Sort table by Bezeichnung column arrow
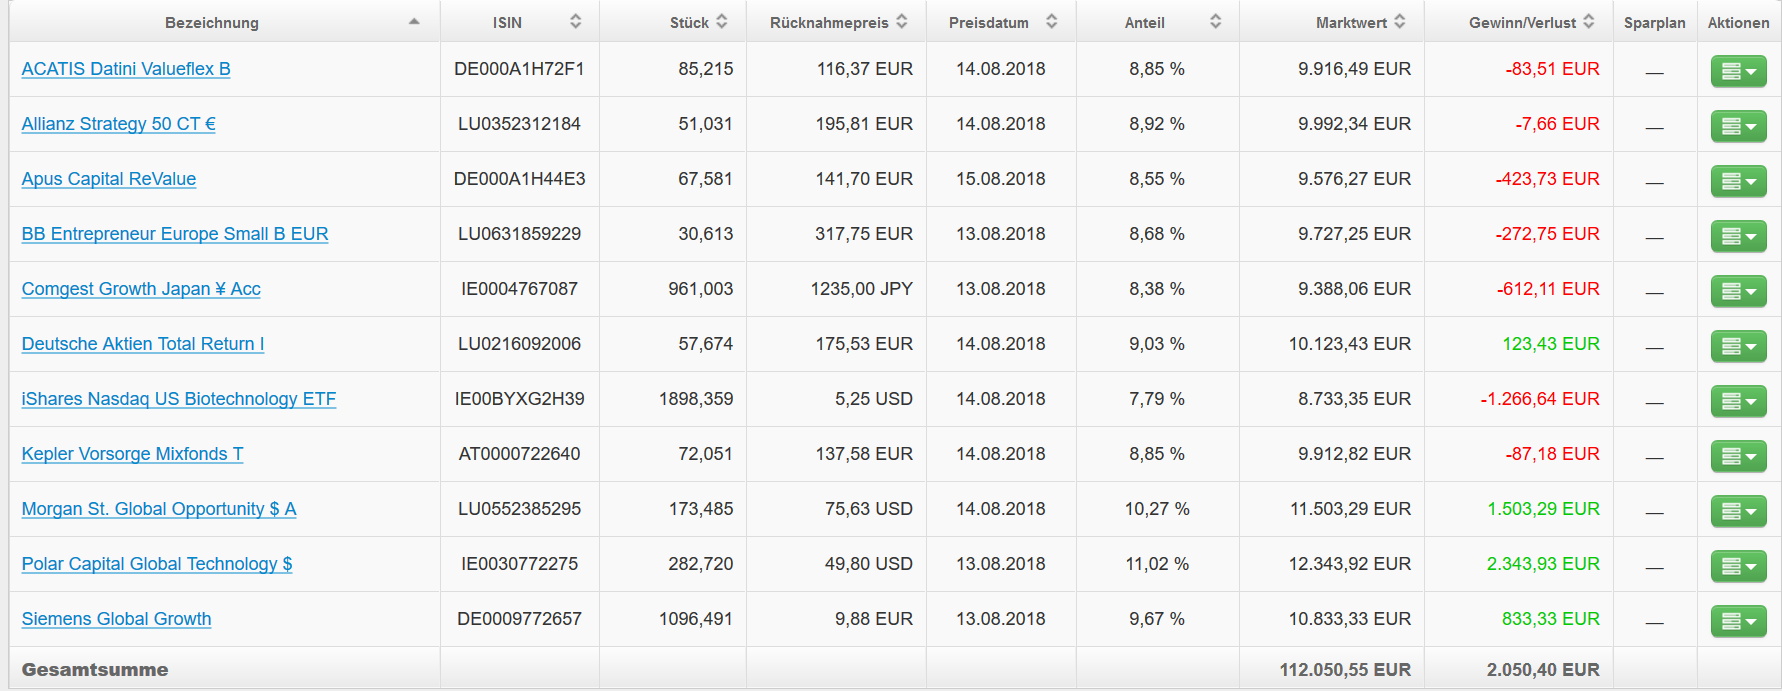Image resolution: width=1782 pixels, height=691 pixels. pos(414,22)
